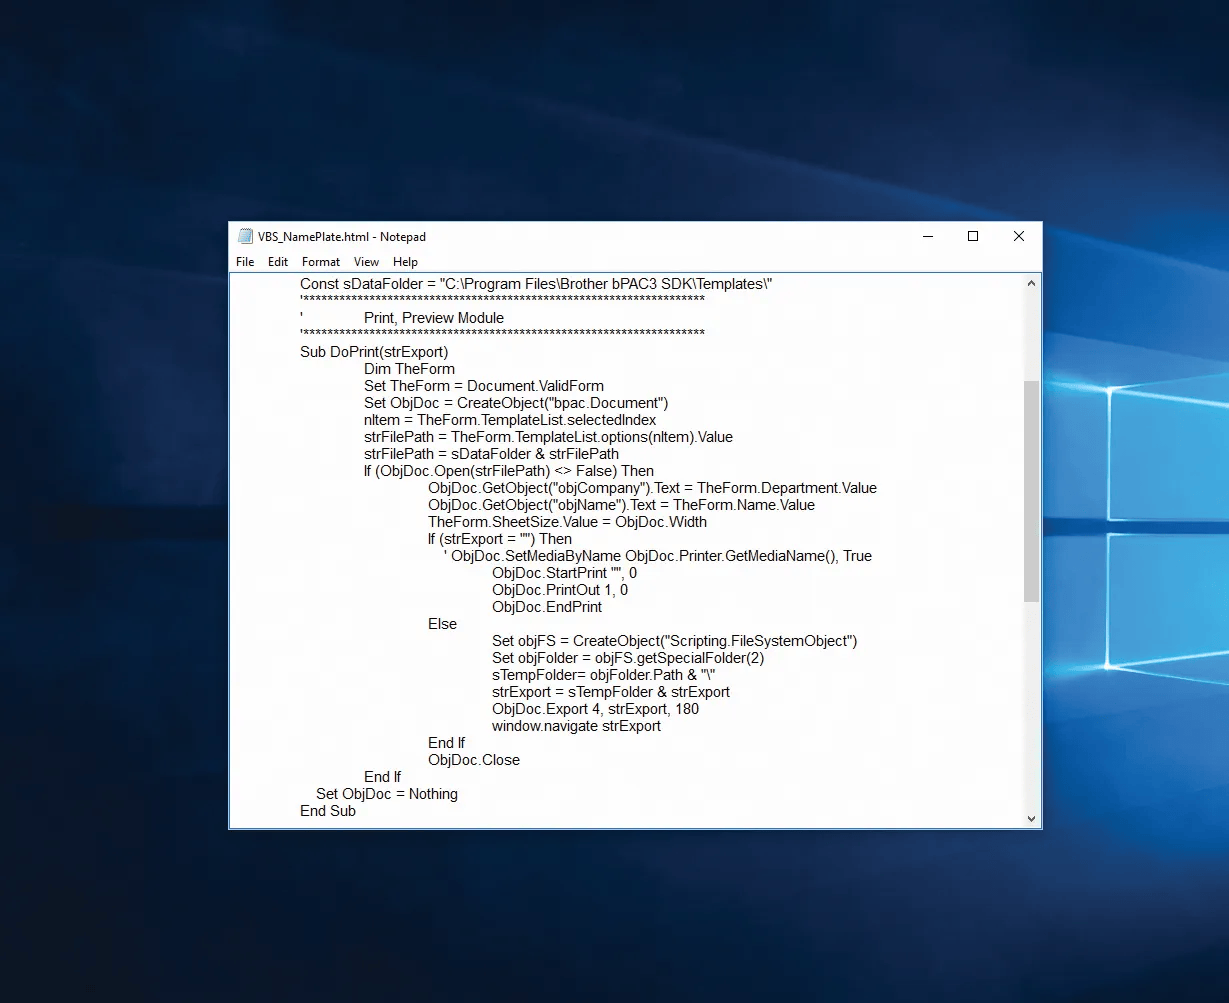Click the vertical scrollbar thumb
Screen dimensions: 1229x1003
click(1032, 490)
